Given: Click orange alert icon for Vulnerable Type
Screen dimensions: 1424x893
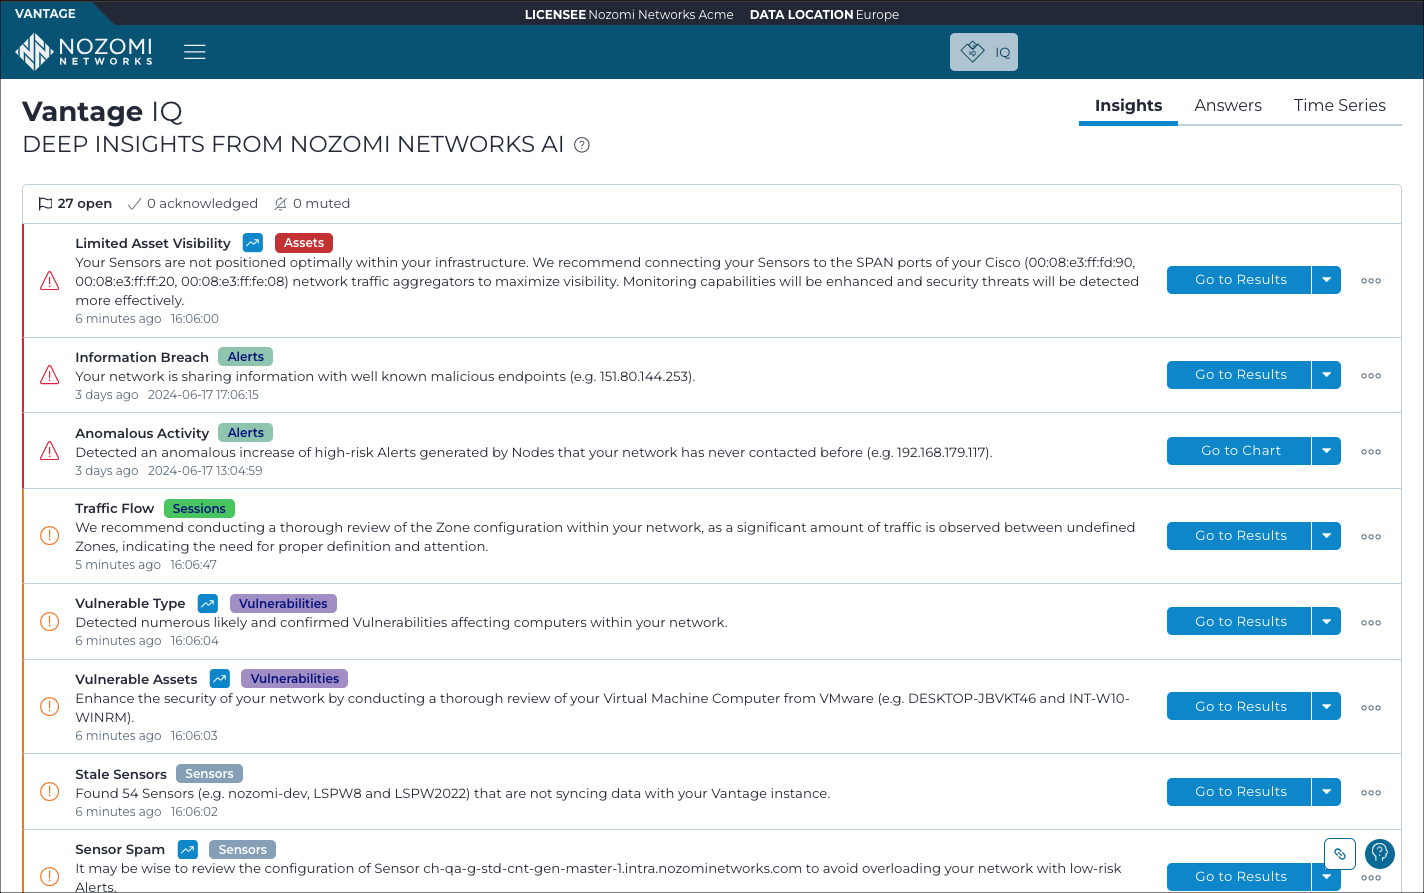Looking at the screenshot, I should 49,622.
